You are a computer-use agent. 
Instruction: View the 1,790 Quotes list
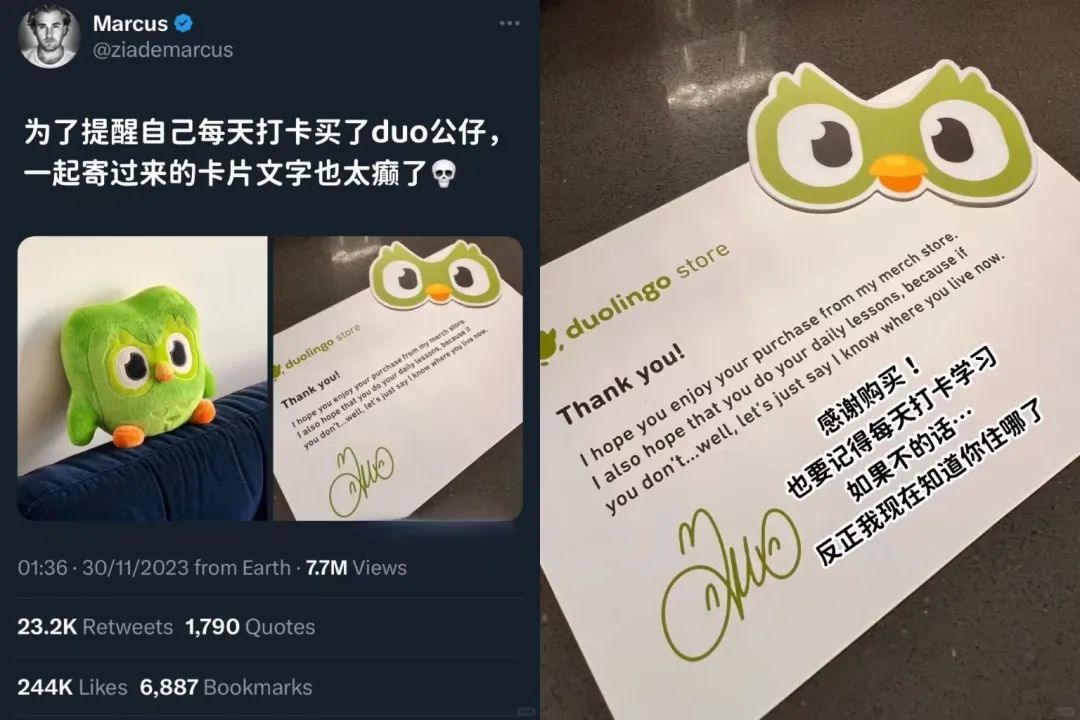250,627
